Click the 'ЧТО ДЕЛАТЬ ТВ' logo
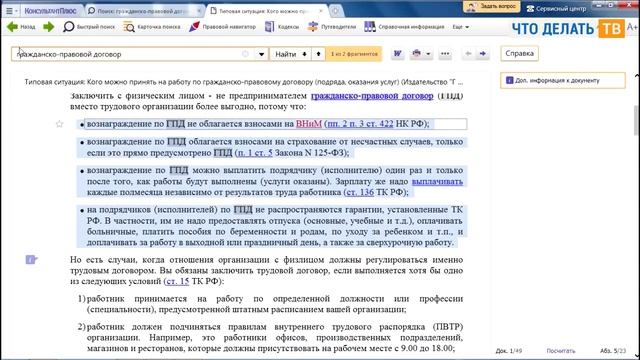This screenshot has height=360, width=640. click(x=568, y=29)
